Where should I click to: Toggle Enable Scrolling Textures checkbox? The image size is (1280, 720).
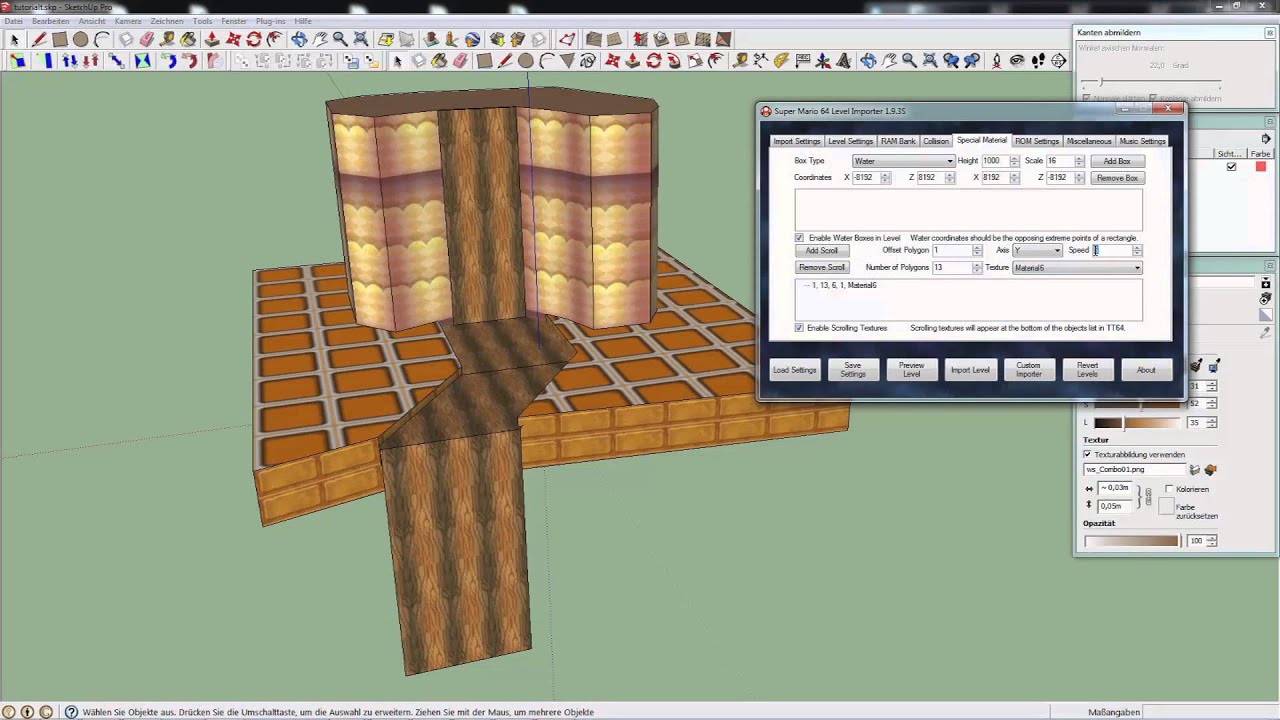click(799, 328)
